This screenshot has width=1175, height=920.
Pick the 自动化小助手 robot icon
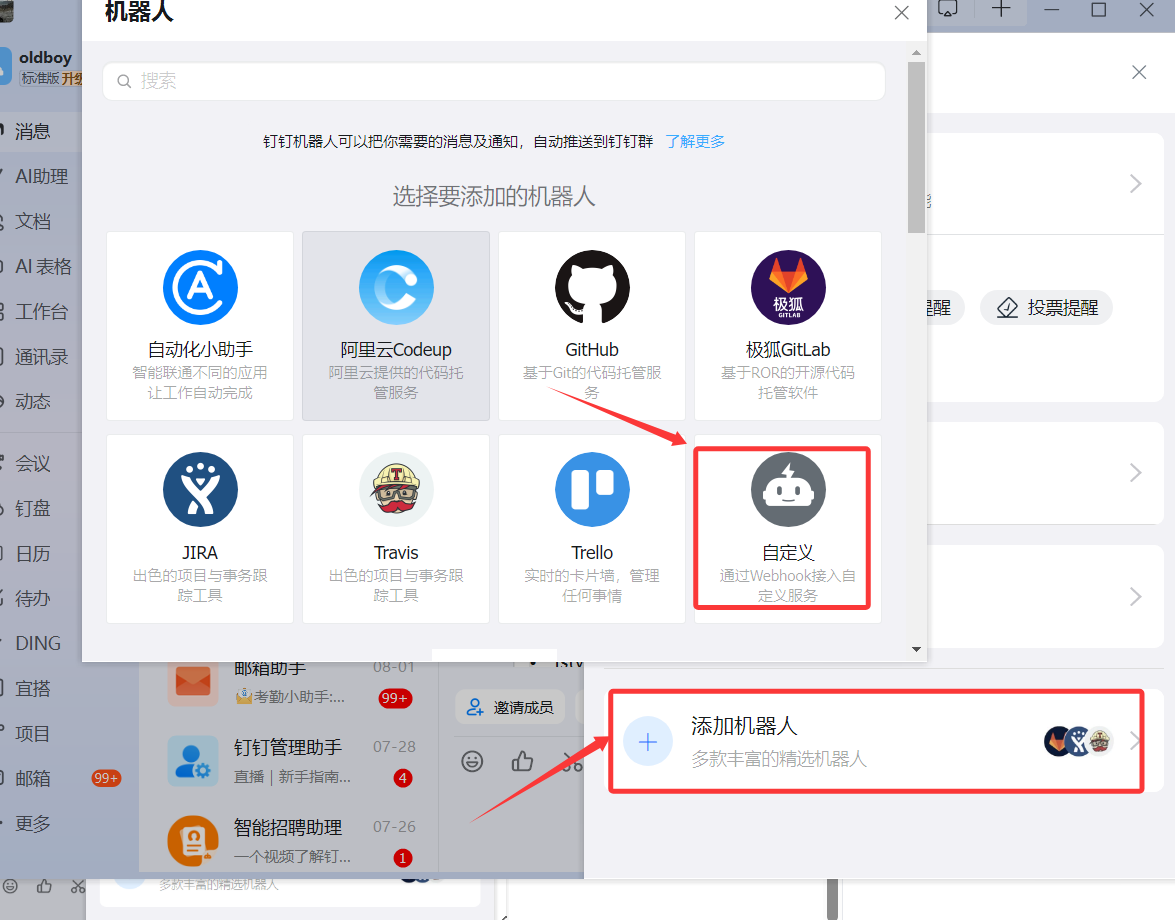200,288
